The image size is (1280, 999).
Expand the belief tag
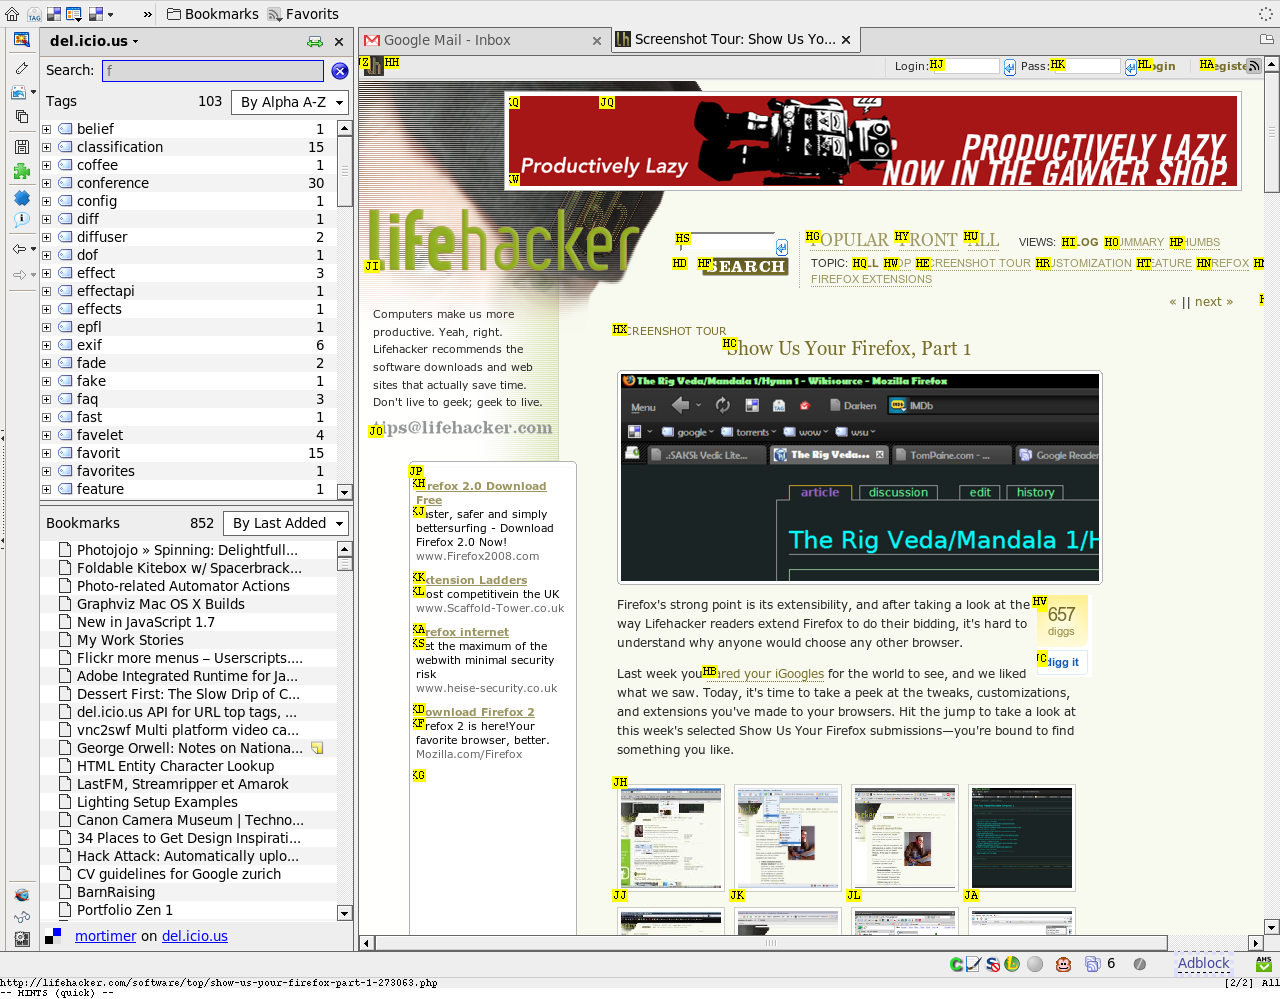46,129
